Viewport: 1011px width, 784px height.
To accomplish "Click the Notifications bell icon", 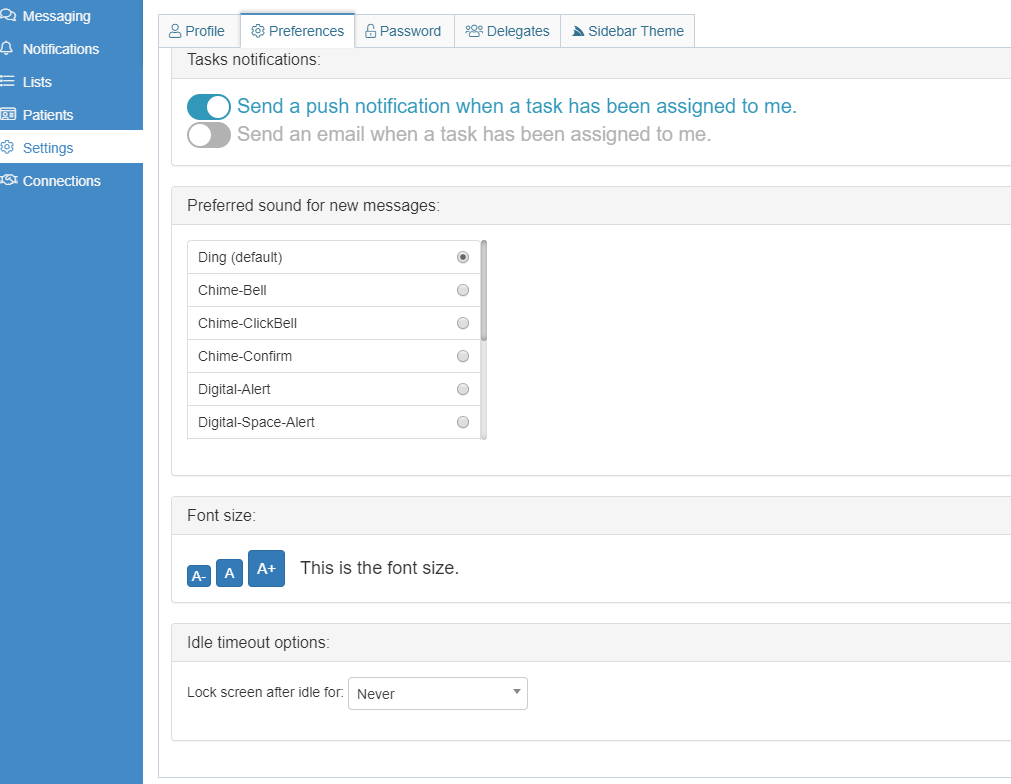I will (x=8, y=49).
